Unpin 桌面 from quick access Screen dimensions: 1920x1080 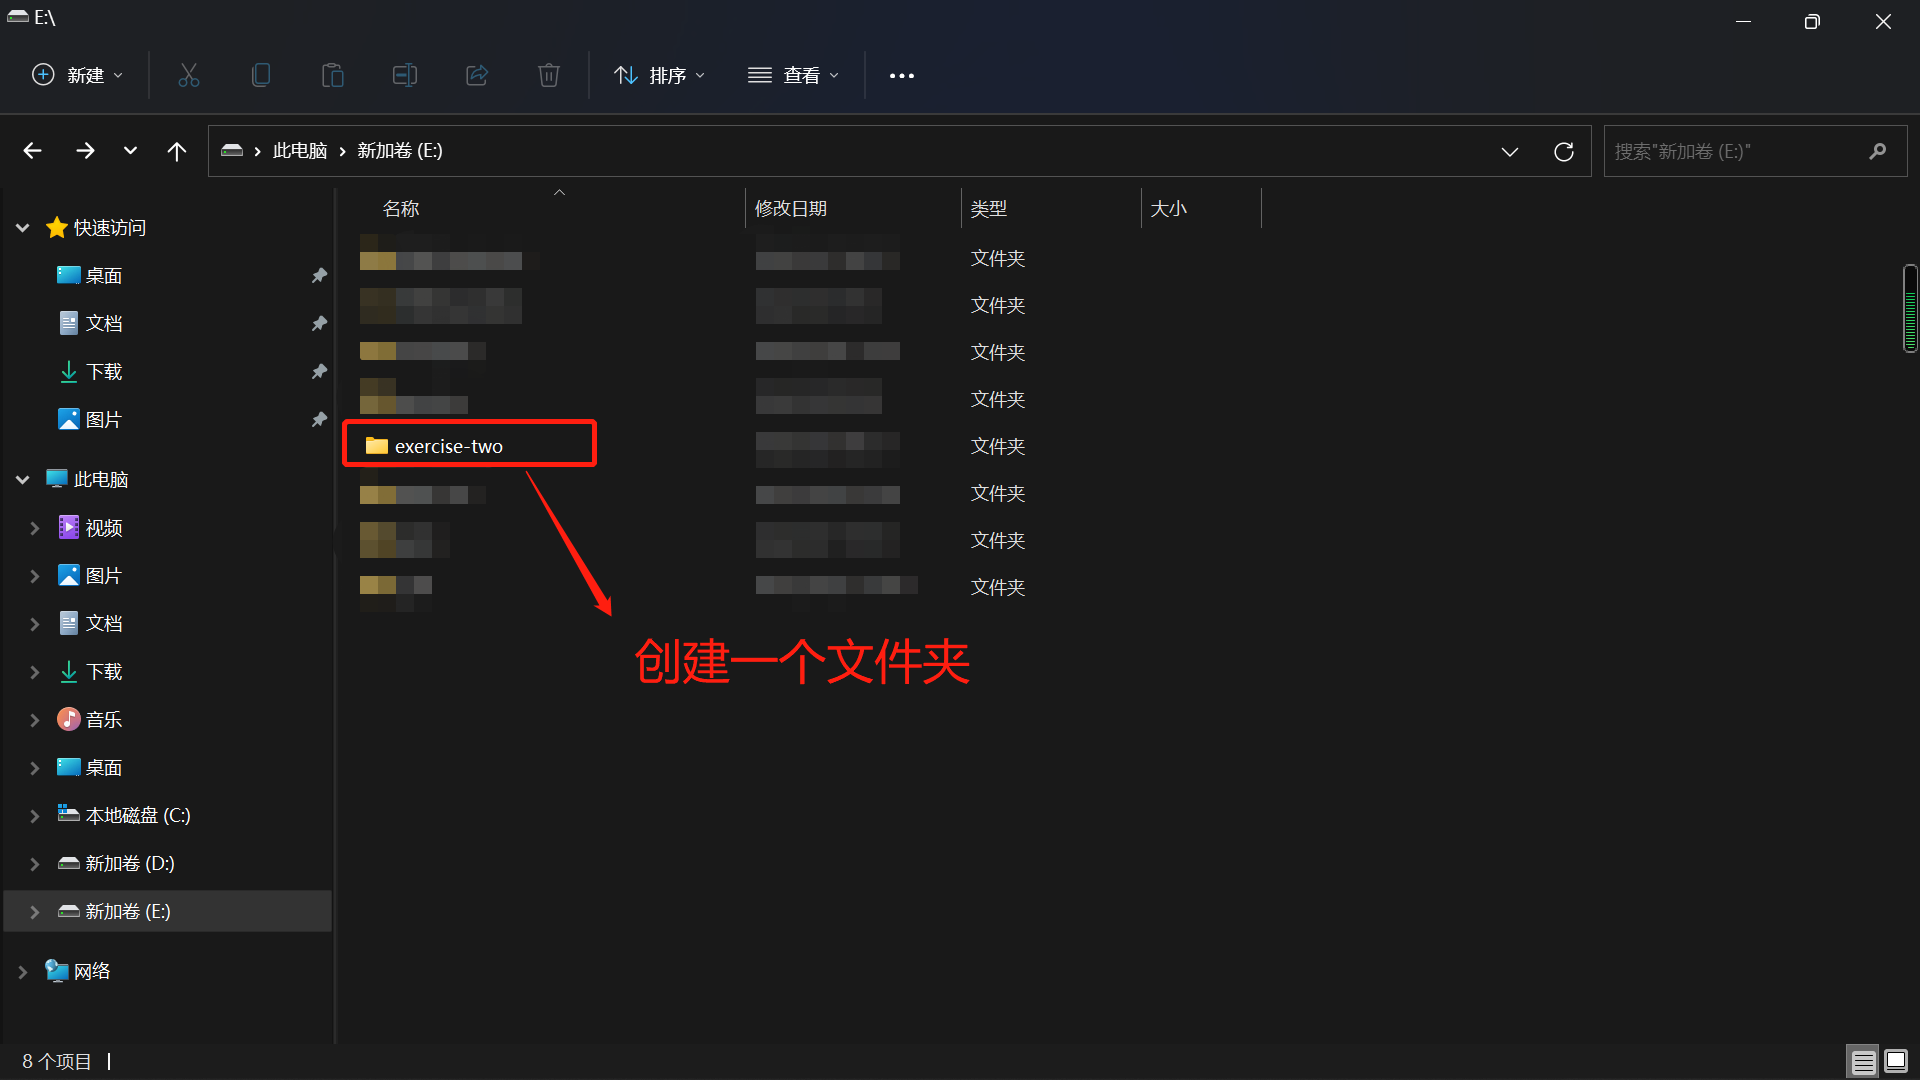(319, 275)
